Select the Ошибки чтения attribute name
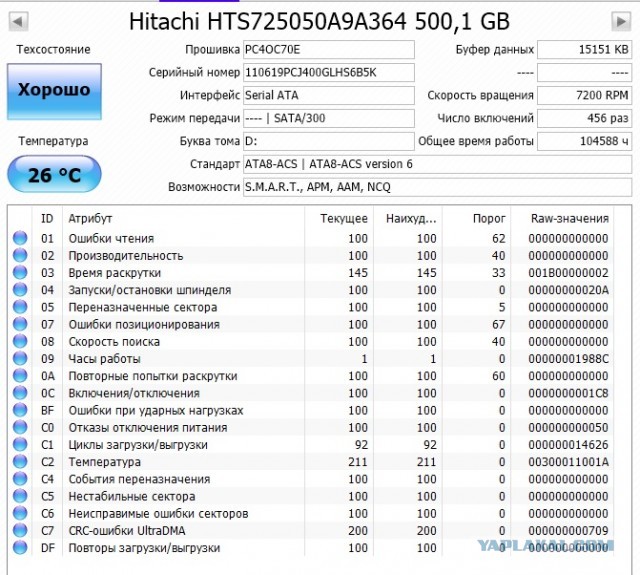640x575 pixels. pyautogui.click(x=111, y=238)
